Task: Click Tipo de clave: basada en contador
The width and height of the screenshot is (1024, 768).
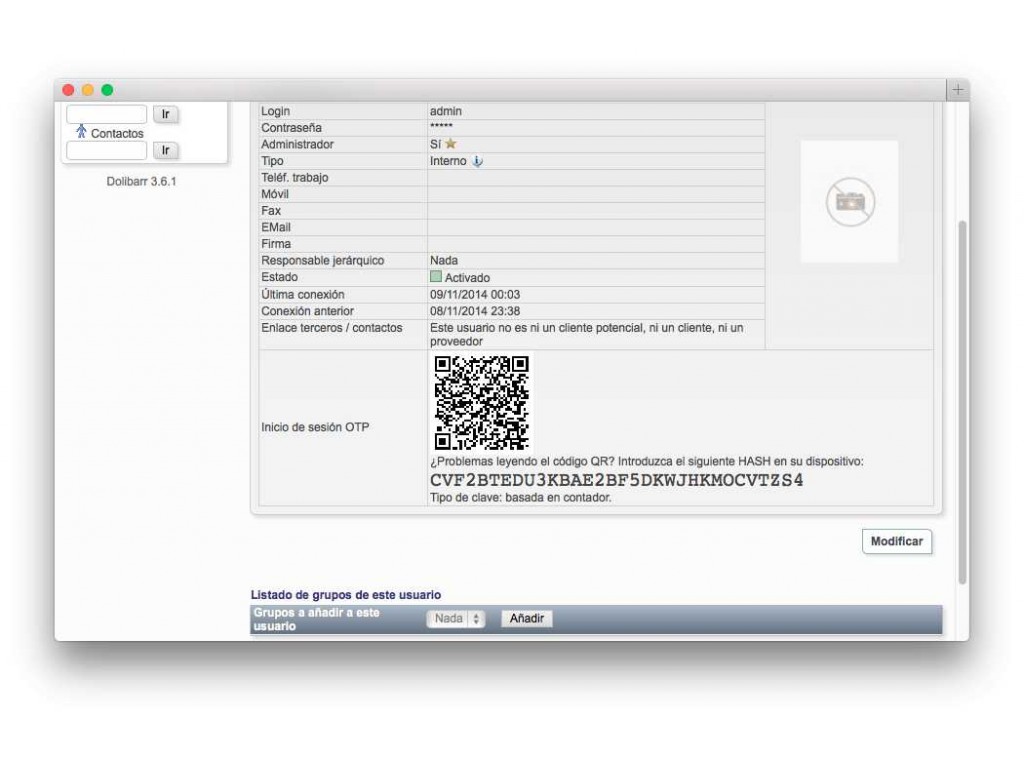Action: (x=520, y=498)
